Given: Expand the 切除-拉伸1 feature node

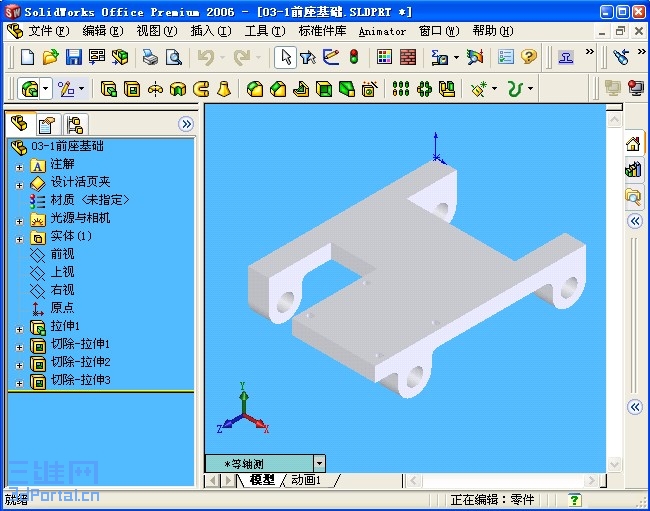Looking at the screenshot, I should point(19,347).
